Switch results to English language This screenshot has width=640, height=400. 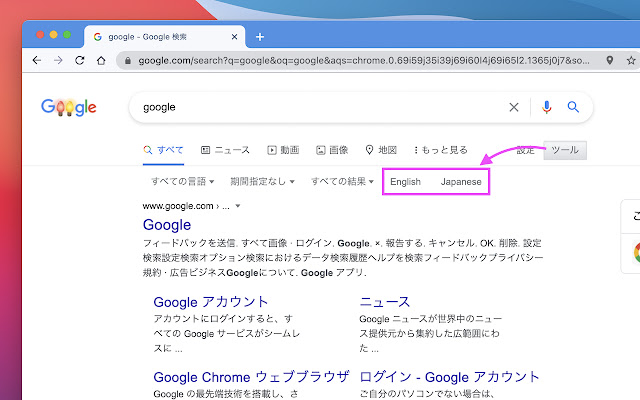click(x=405, y=182)
